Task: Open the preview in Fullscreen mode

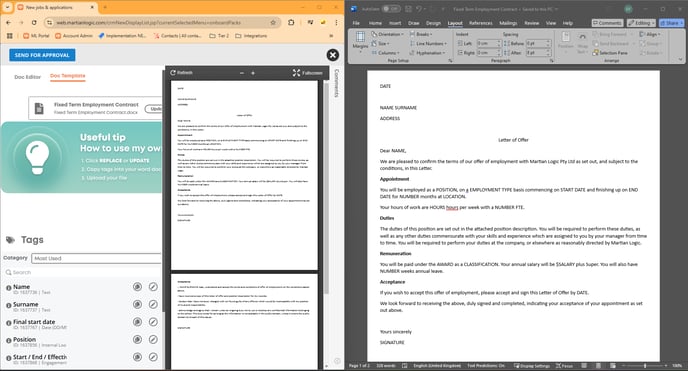Action: click(x=308, y=73)
